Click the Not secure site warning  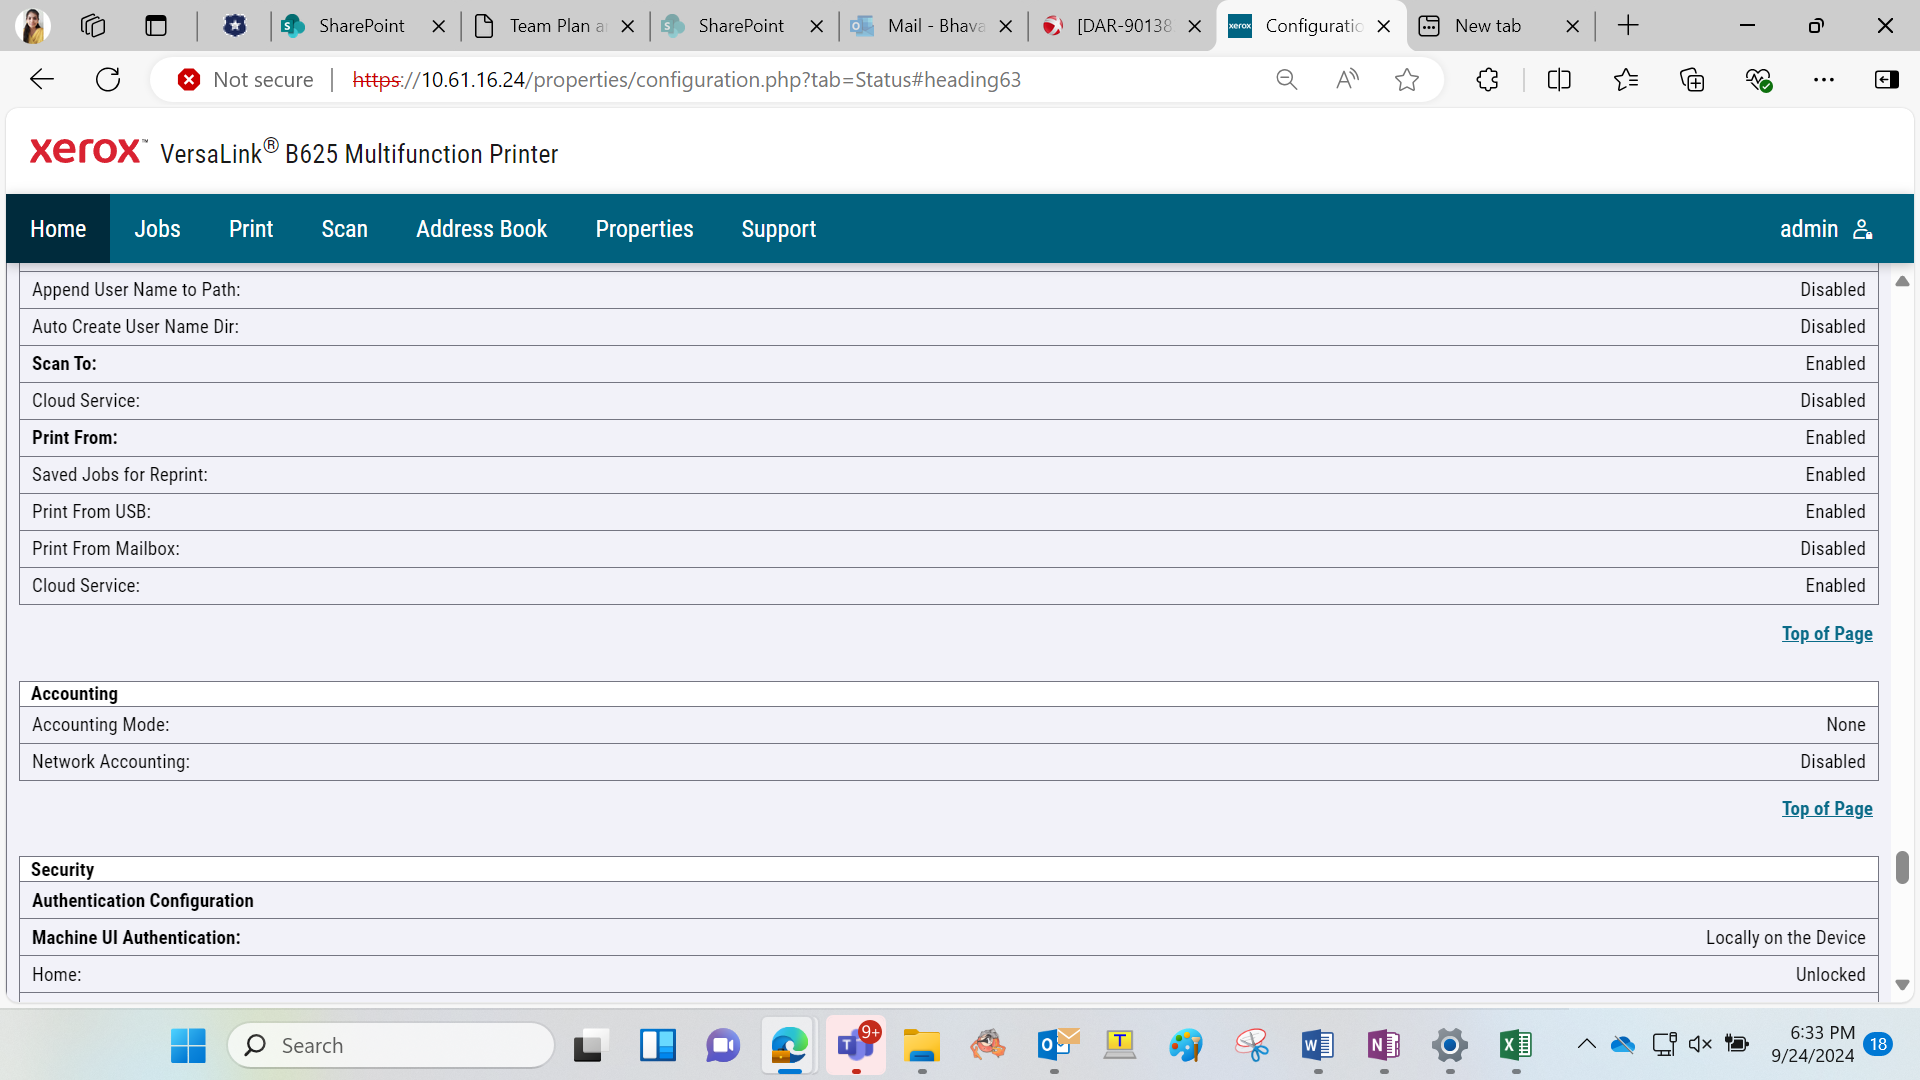(x=246, y=80)
